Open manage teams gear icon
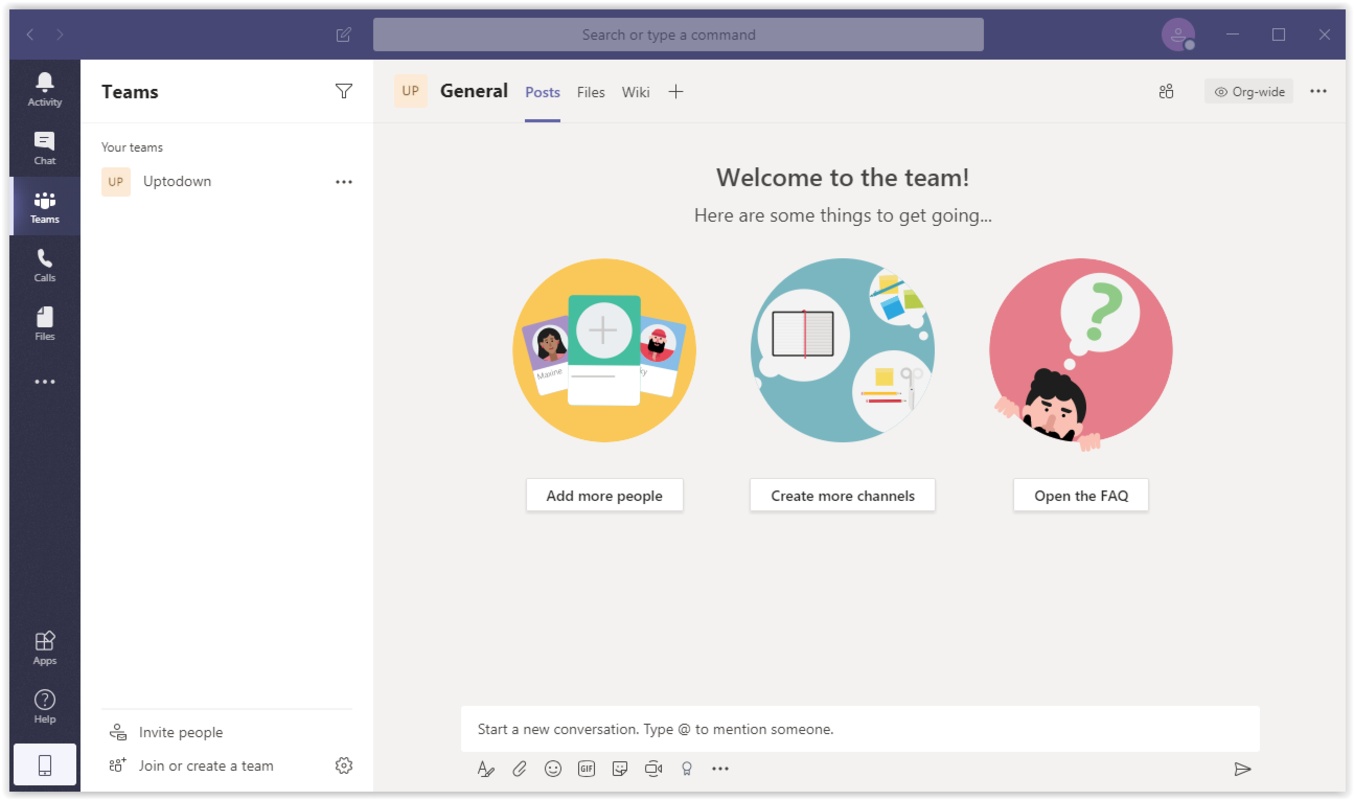The width and height of the screenshot is (1354, 800). (344, 766)
